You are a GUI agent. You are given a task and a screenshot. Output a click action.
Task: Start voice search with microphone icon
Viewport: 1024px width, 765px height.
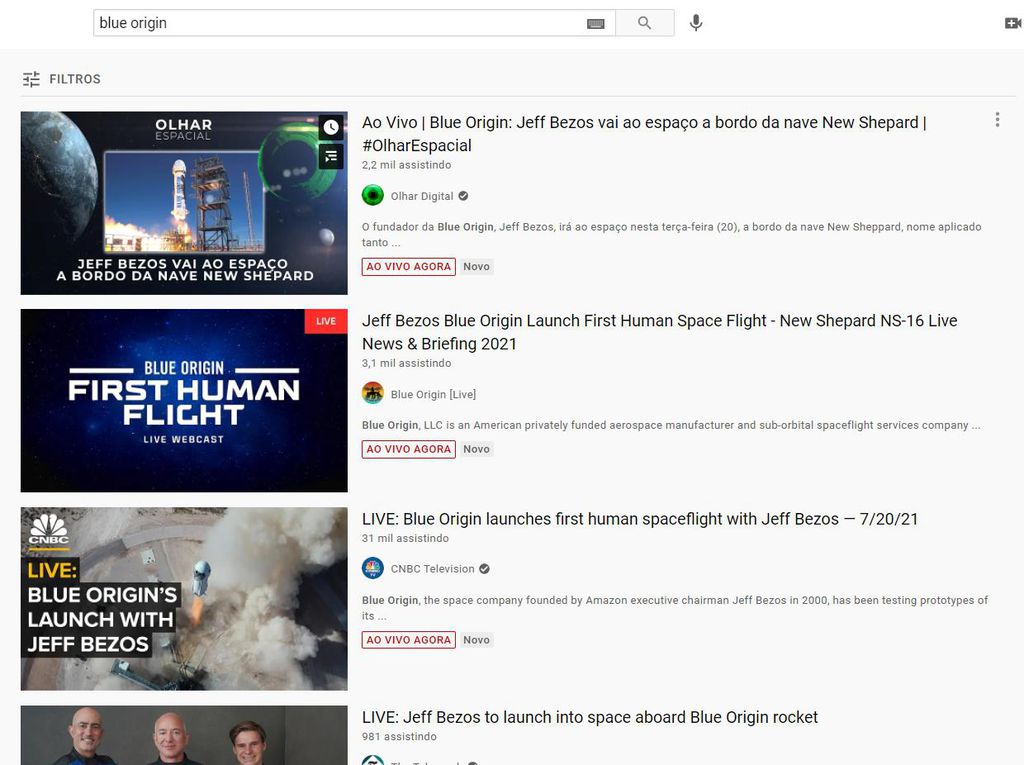696,23
